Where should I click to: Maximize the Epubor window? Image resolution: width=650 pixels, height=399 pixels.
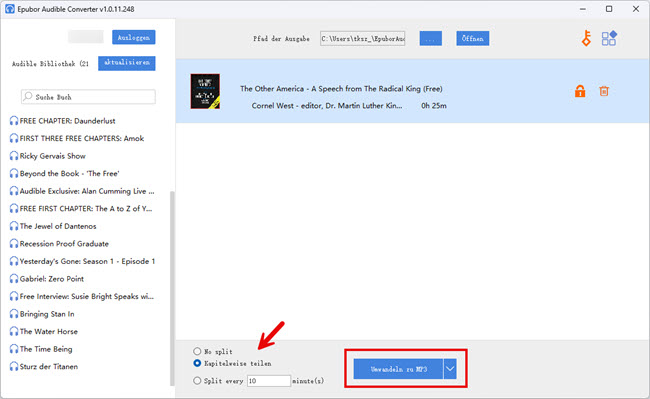[x=609, y=9]
